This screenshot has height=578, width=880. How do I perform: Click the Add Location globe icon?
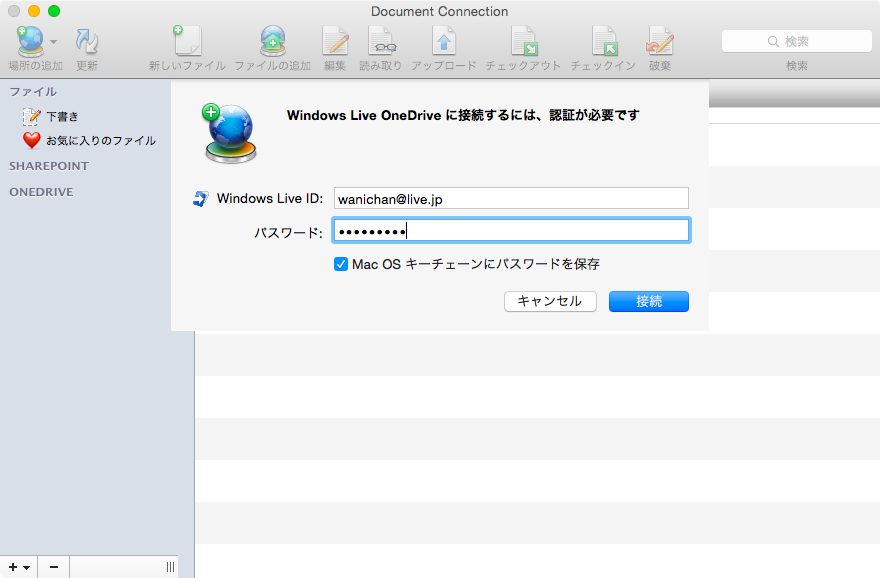click(30, 42)
